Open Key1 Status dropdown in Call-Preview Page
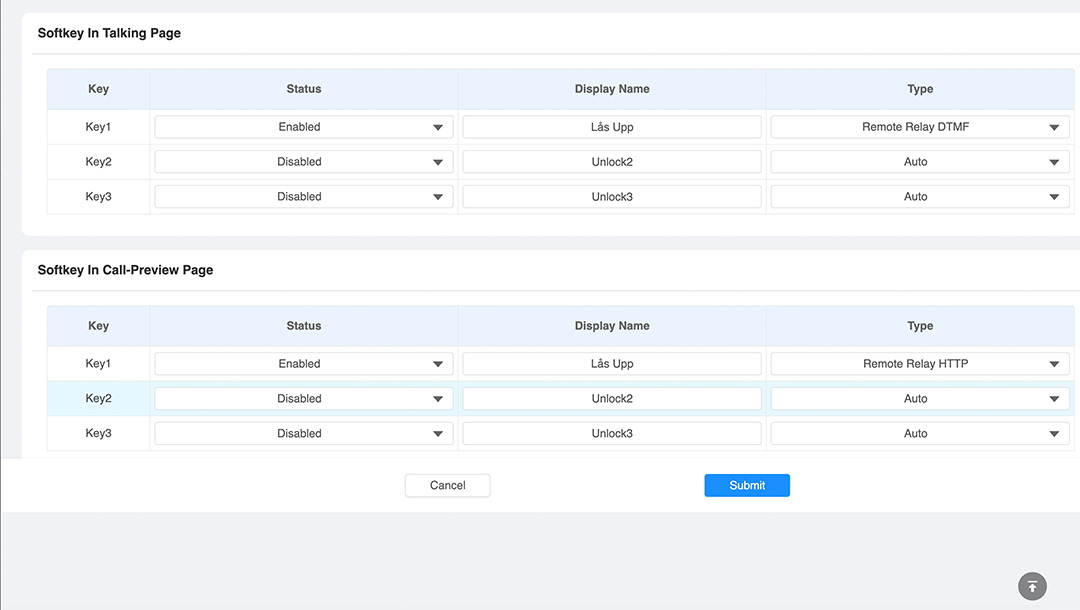1080x610 pixels. [x=303, y=364]
